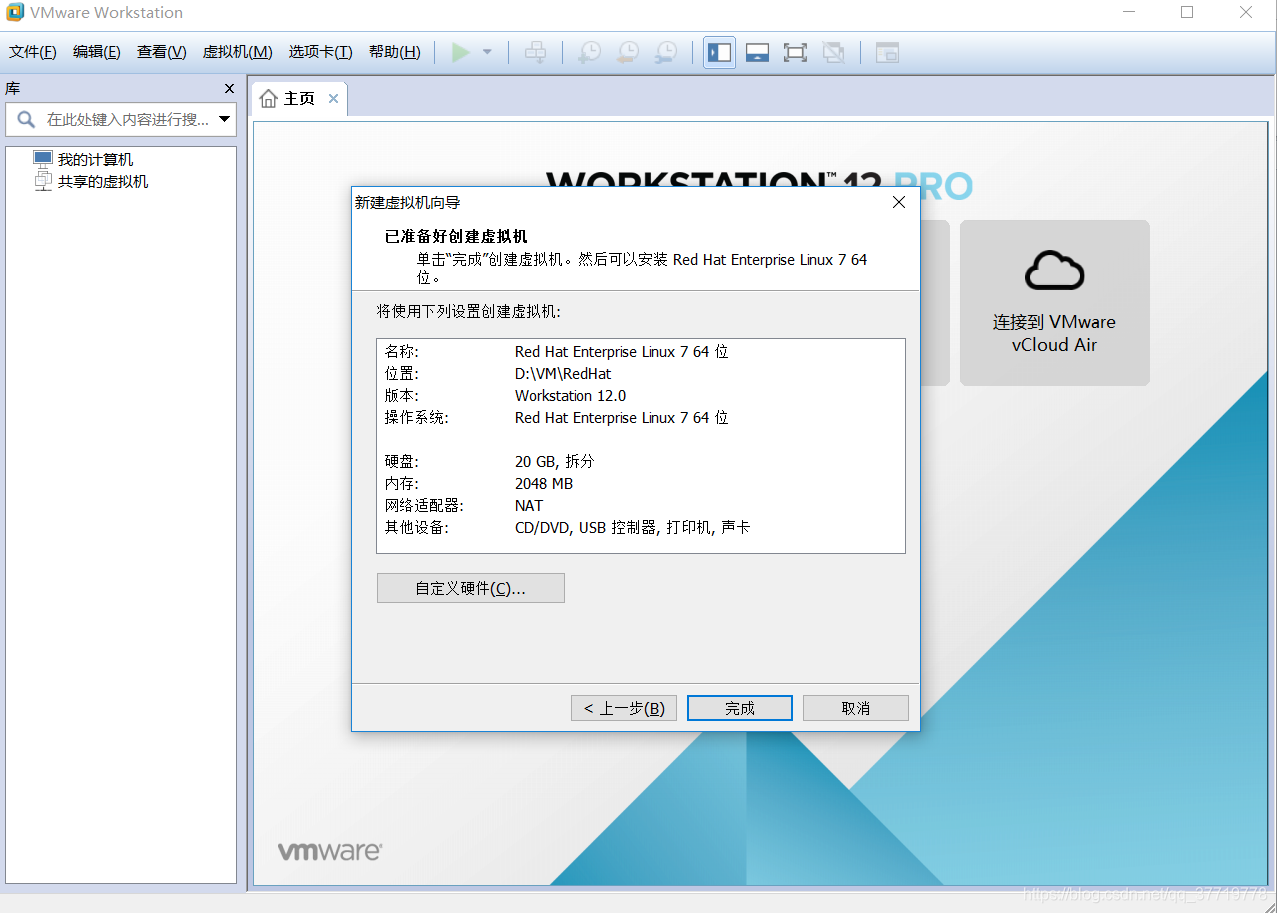This screenshot has width=1277, height=913.
Task: Toggle the thumbnail bar view icon
Action: click(757, 52)
